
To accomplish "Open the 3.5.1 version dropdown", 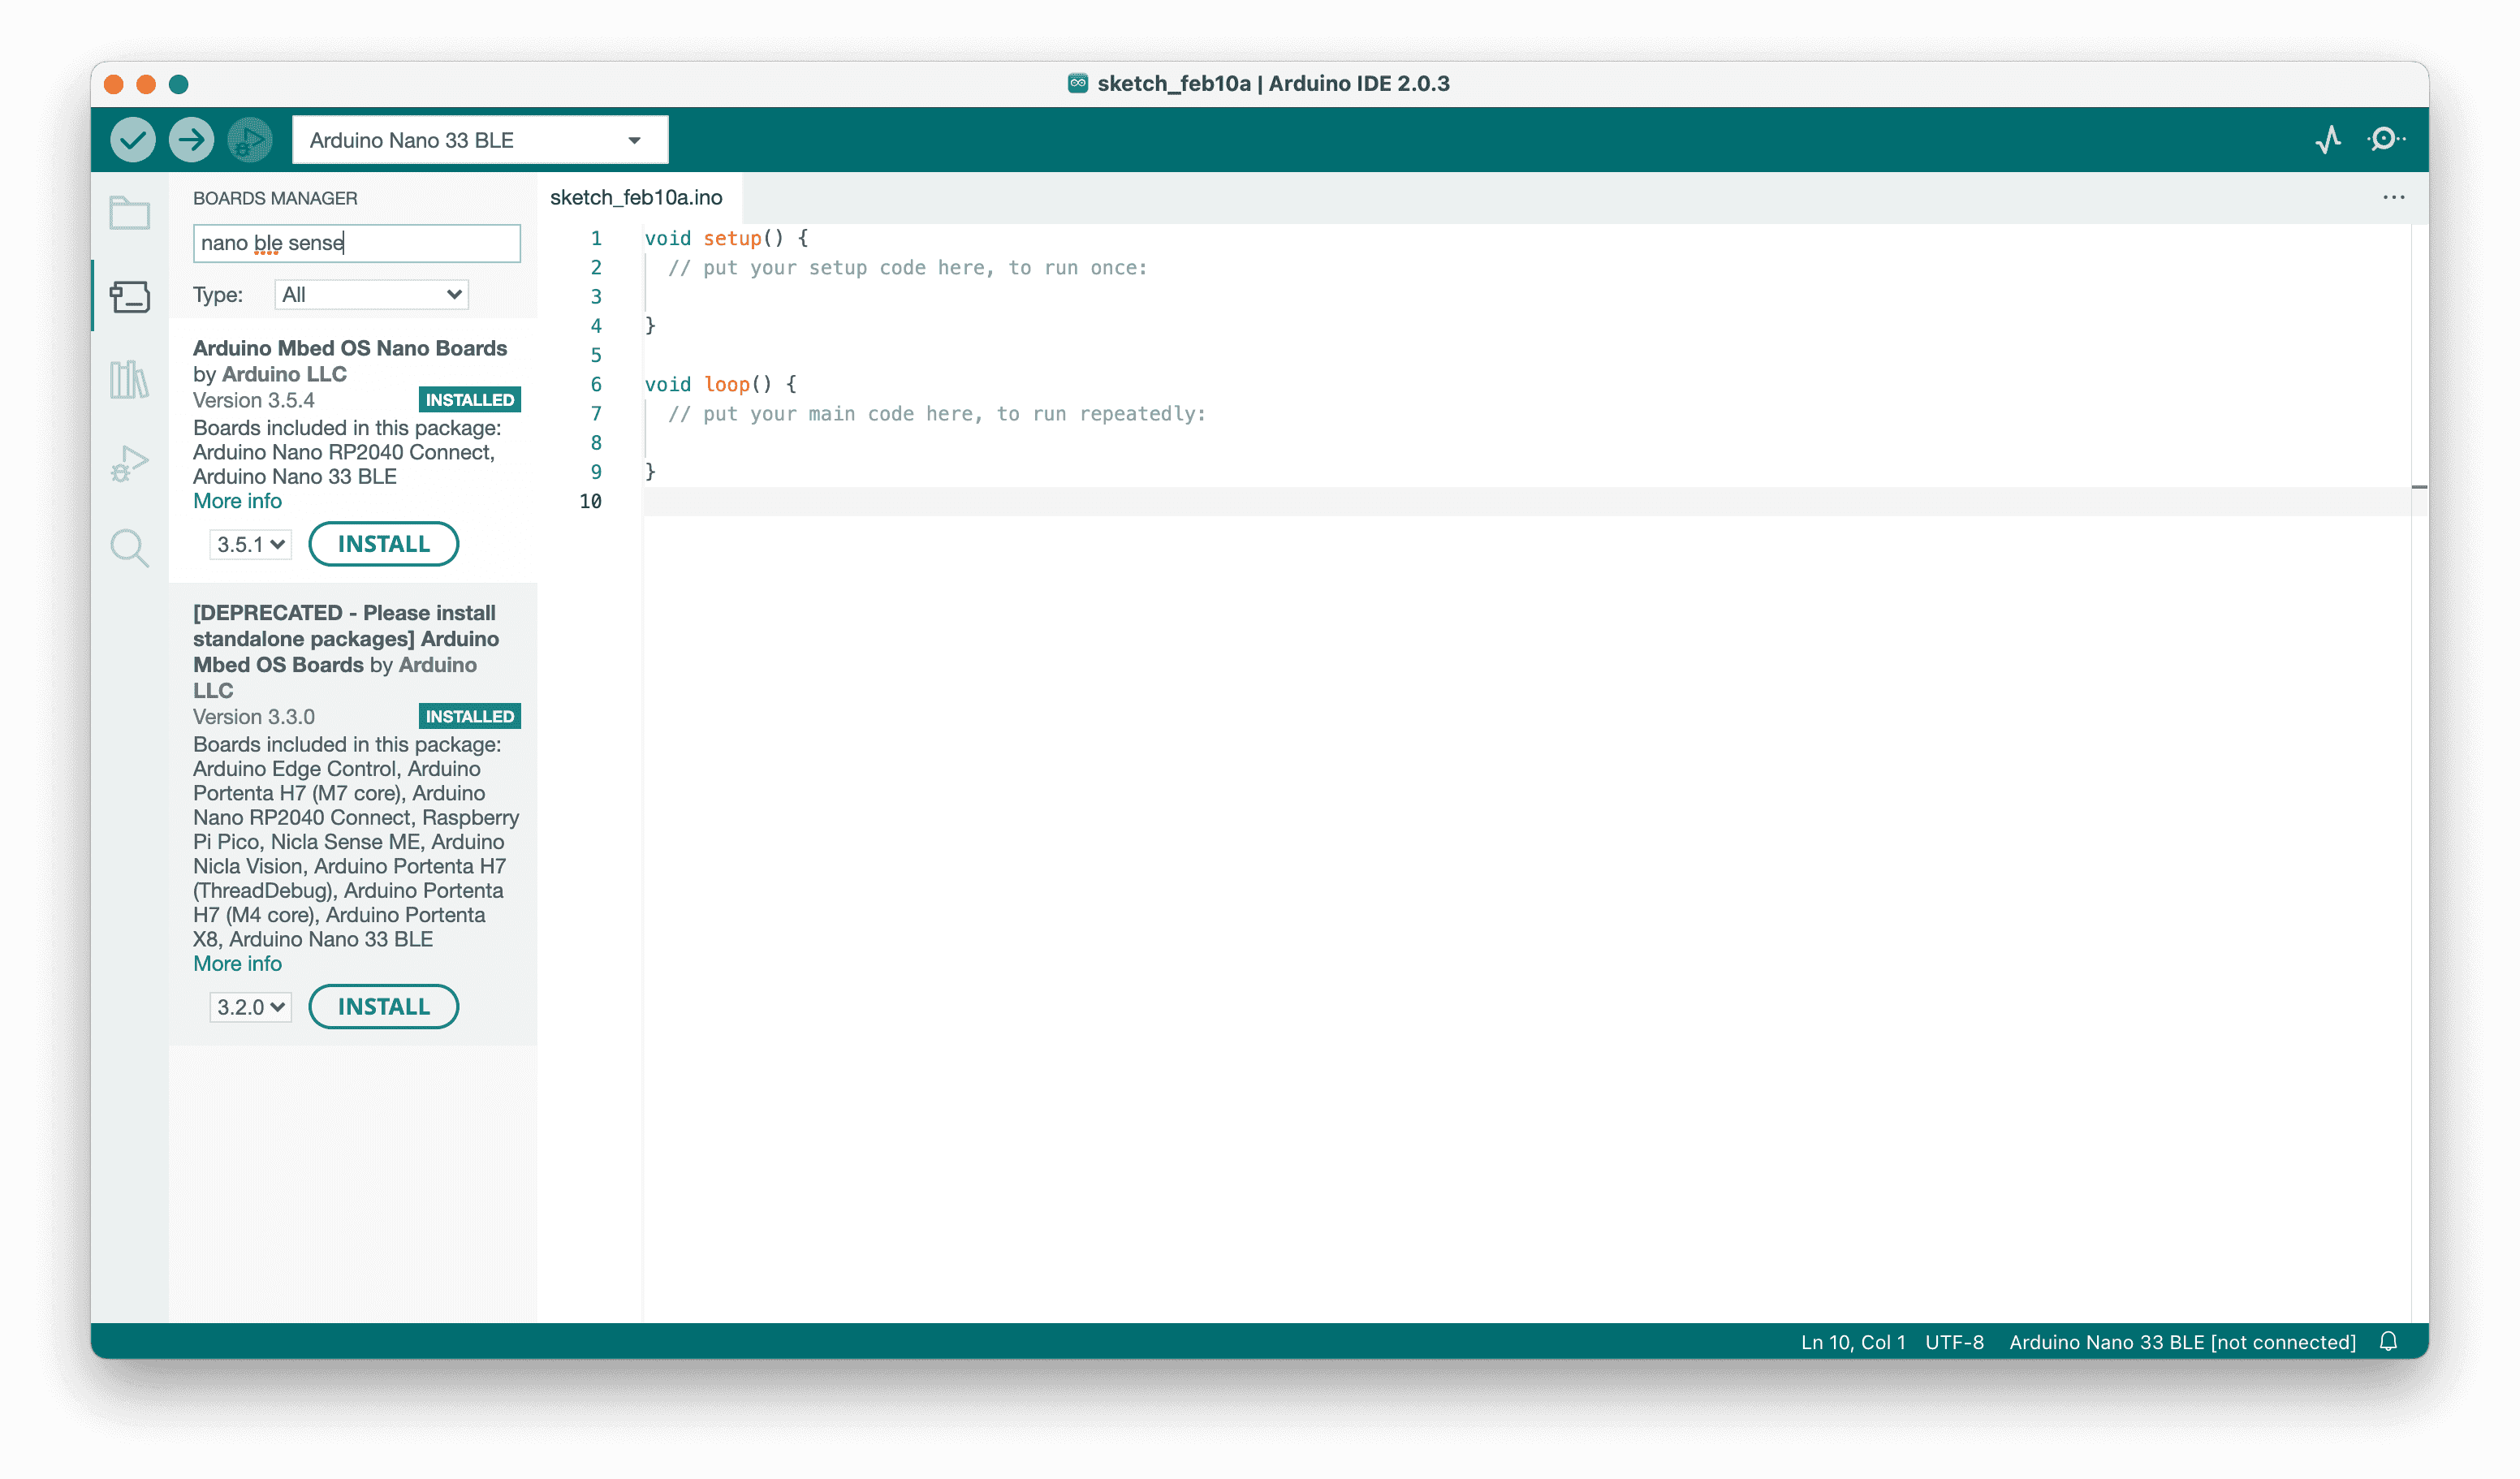I will pos(250,545).
